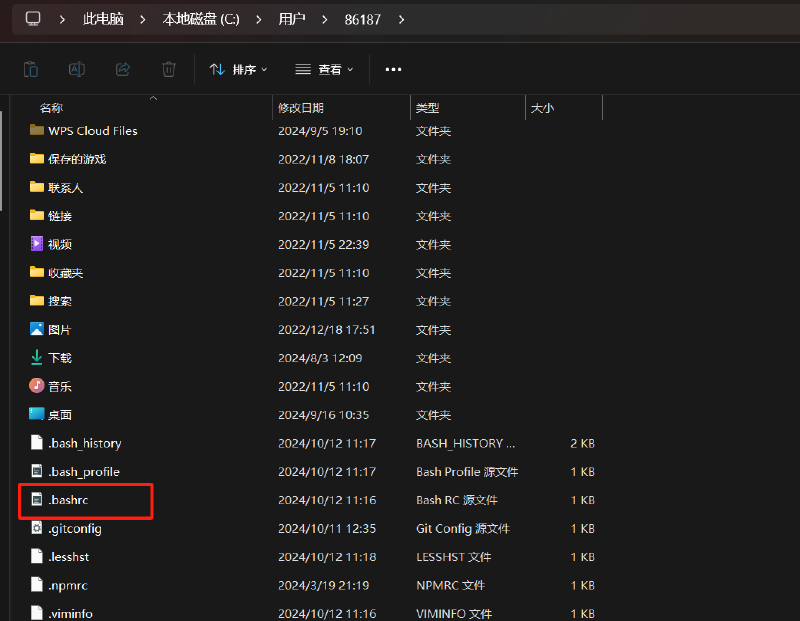800x621 pixels.
Task: Click 86187 in breadcrumb path
Action: [x=363, y=20]
